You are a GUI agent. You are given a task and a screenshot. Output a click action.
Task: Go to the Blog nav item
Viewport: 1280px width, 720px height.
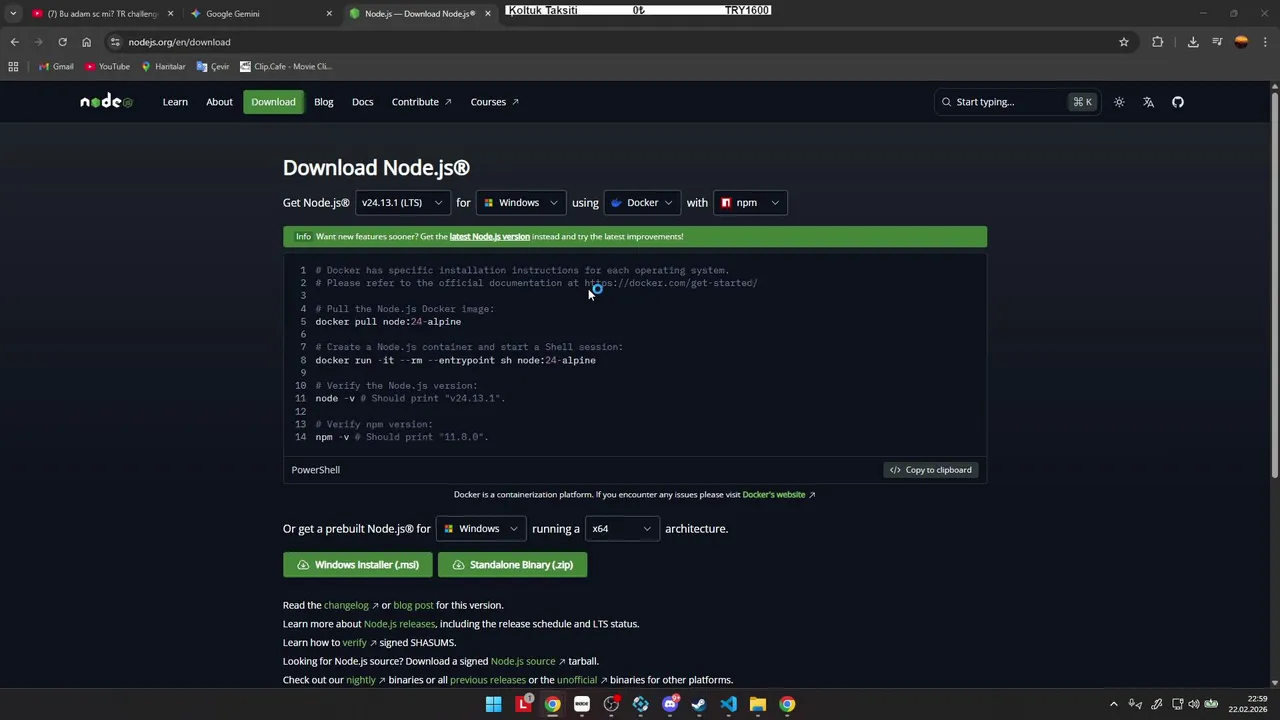coord(324,102)
